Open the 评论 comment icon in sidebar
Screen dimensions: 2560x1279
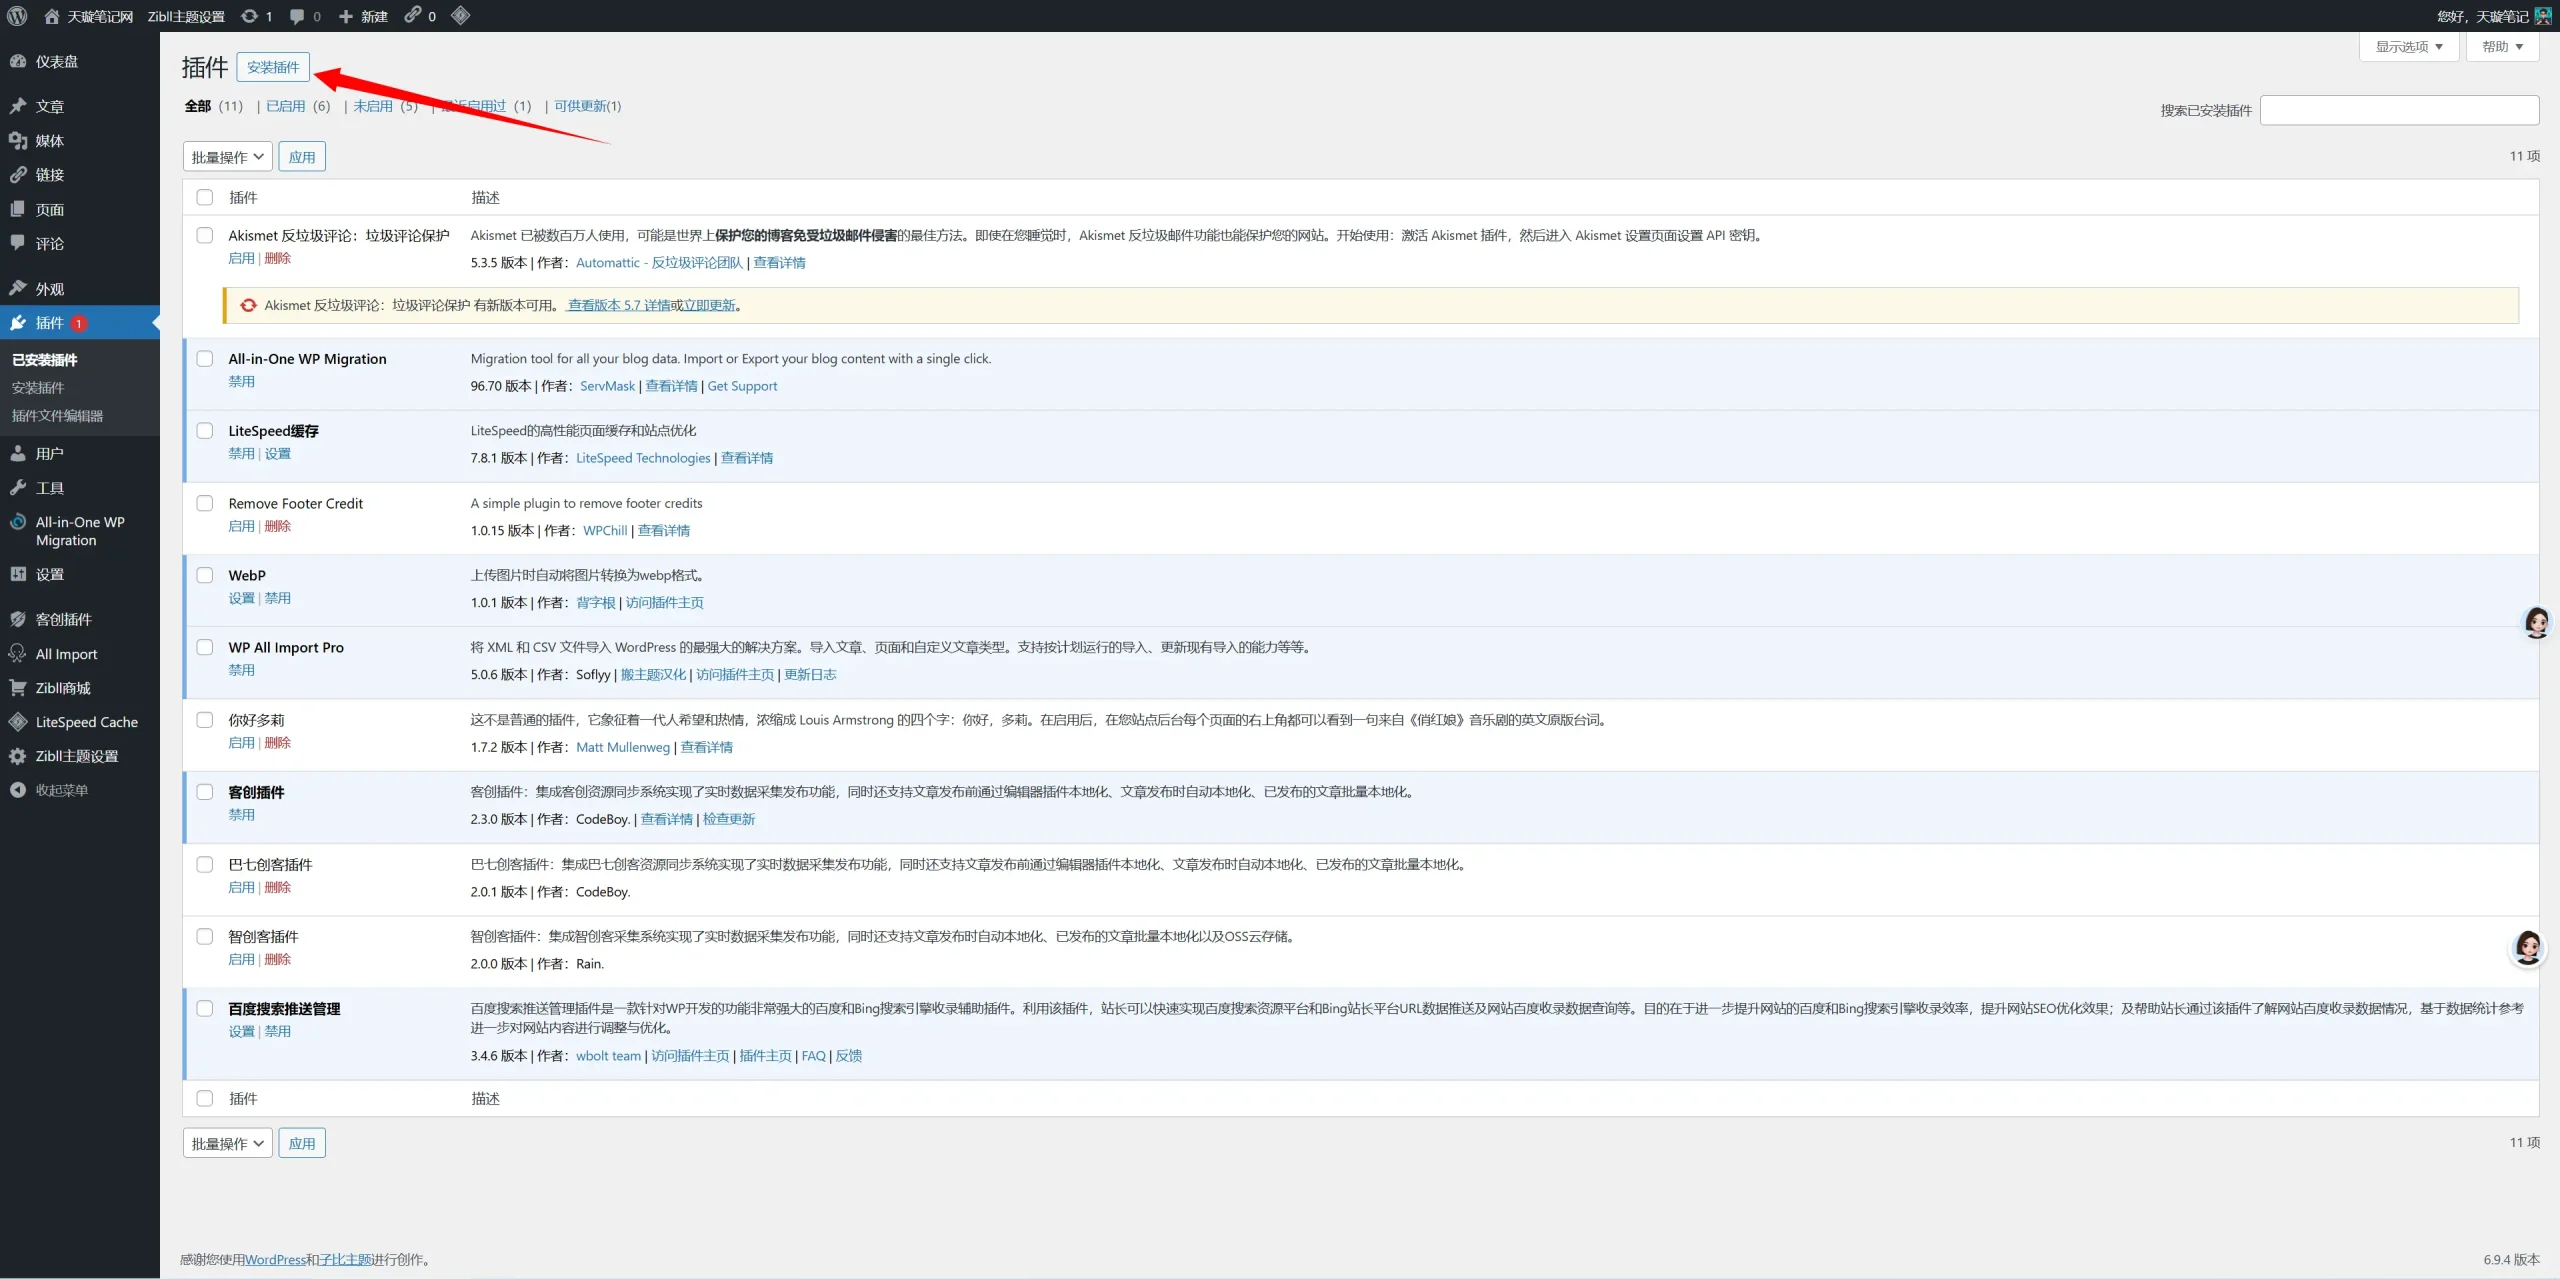pyautogui.click(x=18, y=243)
